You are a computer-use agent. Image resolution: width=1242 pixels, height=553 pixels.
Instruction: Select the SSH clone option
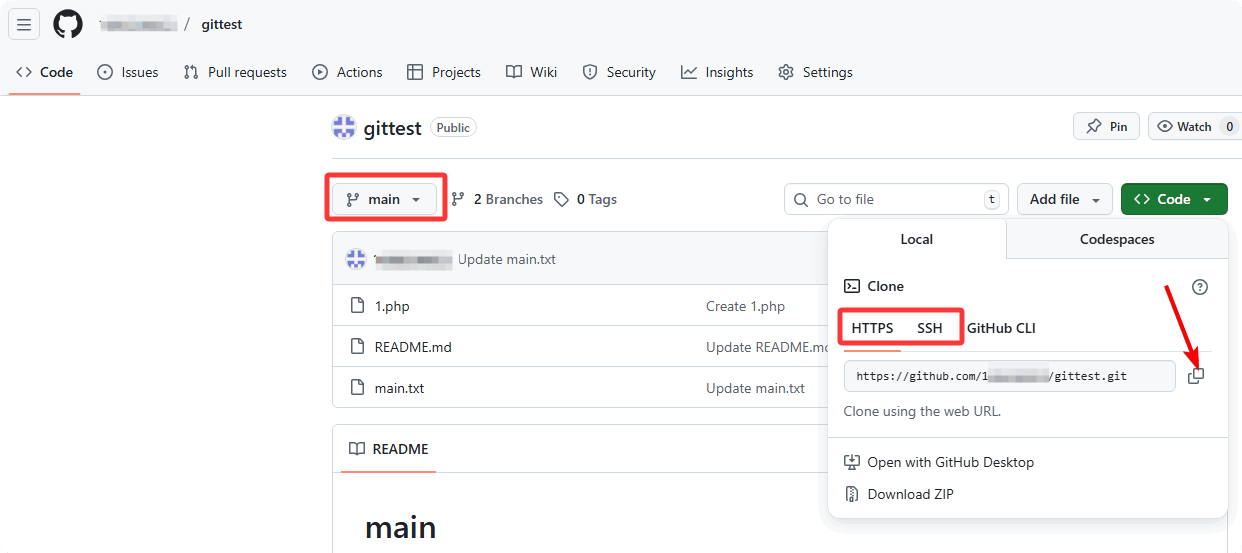[929, 328]
